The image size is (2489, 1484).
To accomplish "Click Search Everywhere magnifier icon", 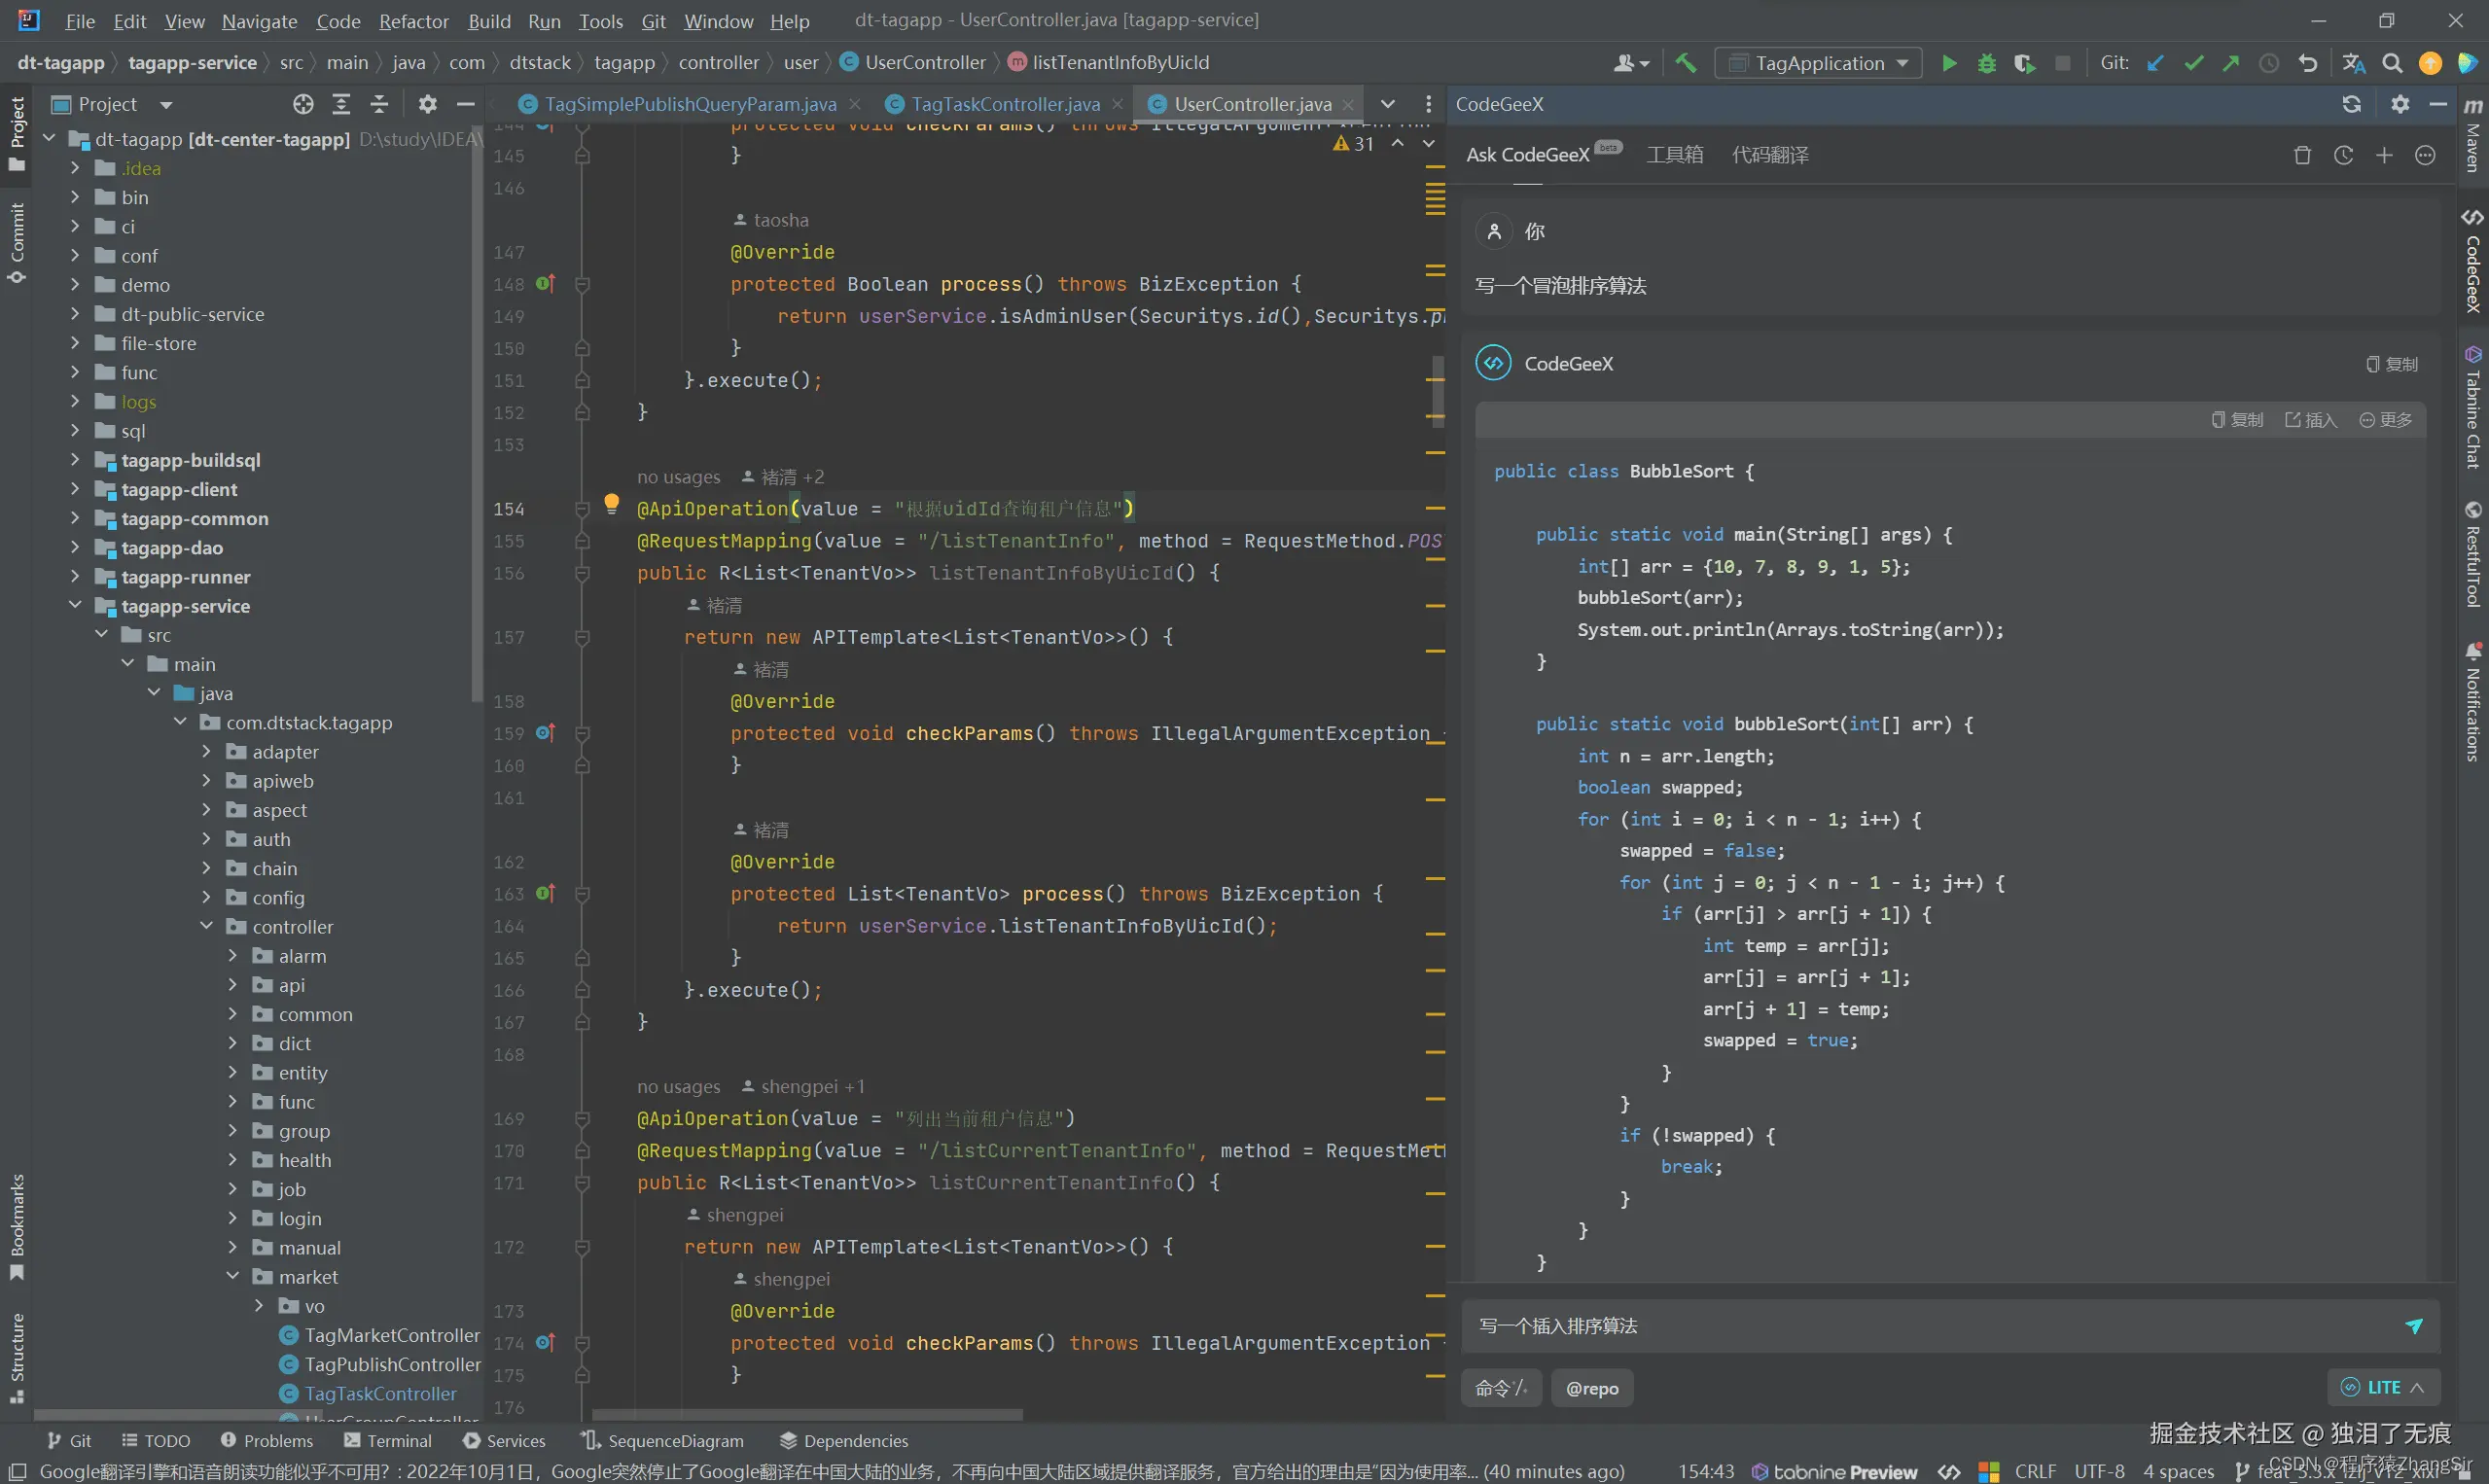I will pyautogui.click(x=2392, y=63).
